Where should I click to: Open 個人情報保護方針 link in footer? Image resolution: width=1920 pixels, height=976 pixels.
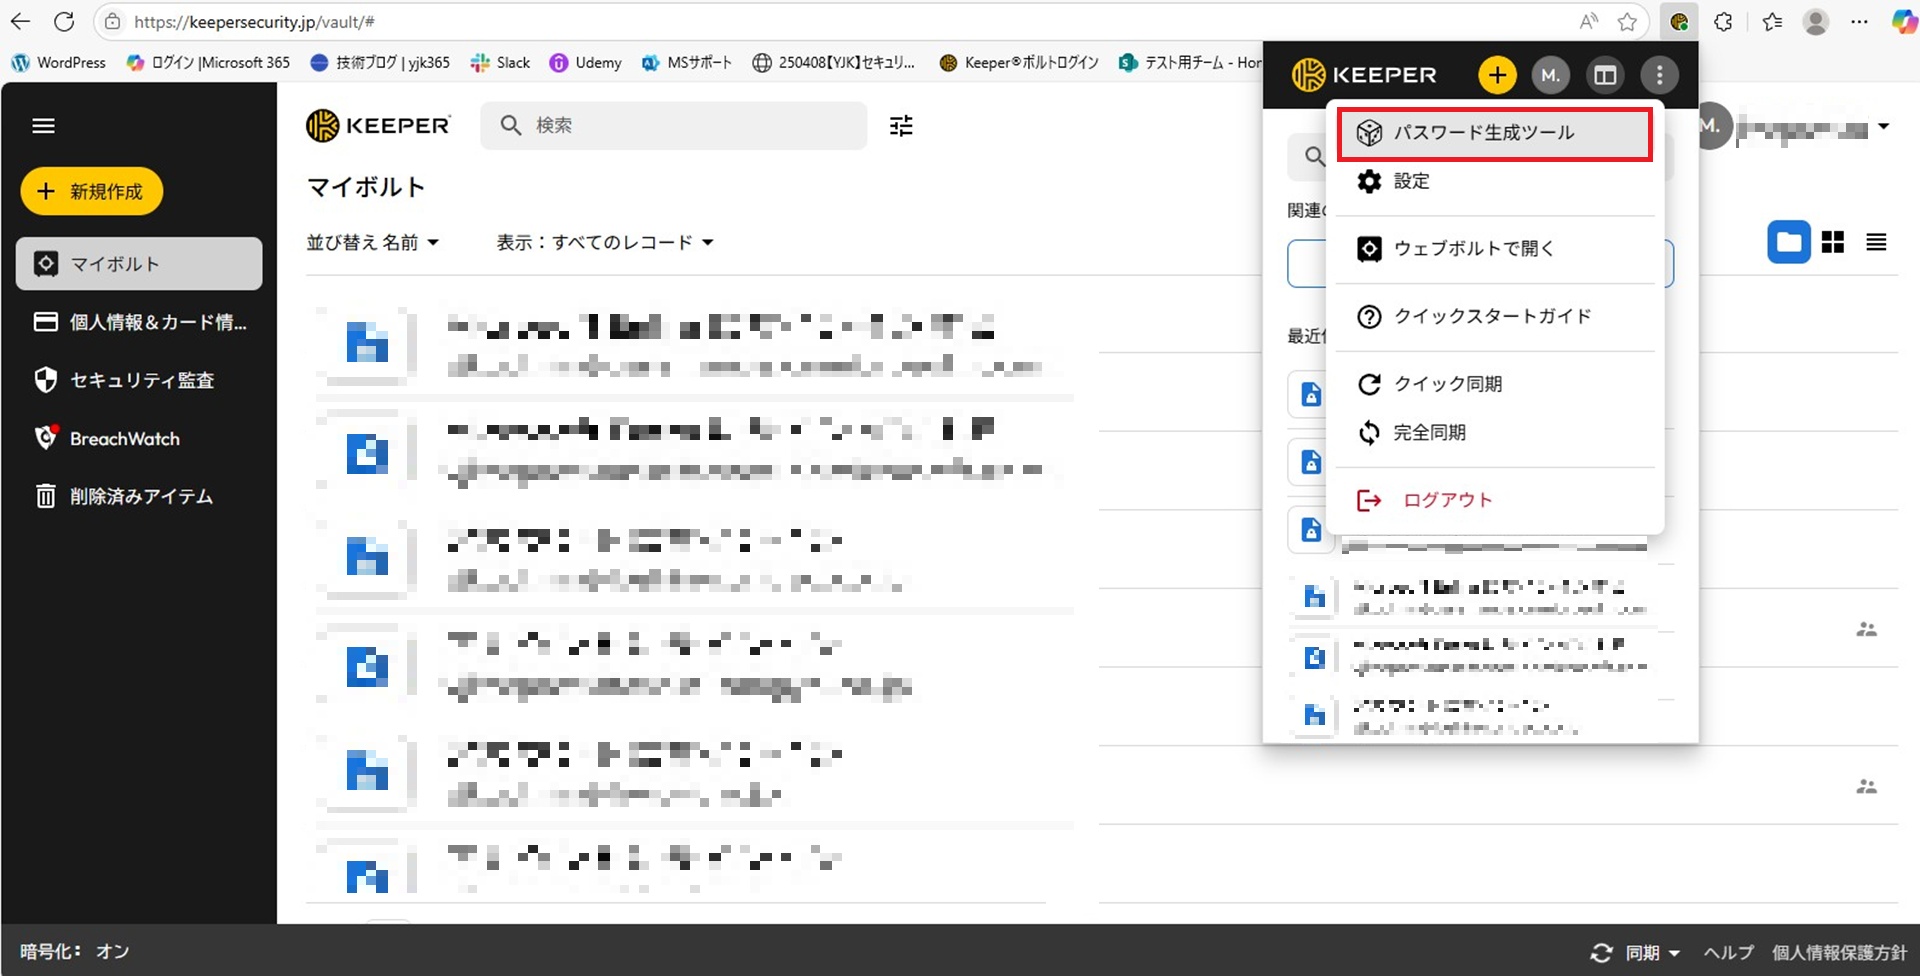(x=1838, y=953)
